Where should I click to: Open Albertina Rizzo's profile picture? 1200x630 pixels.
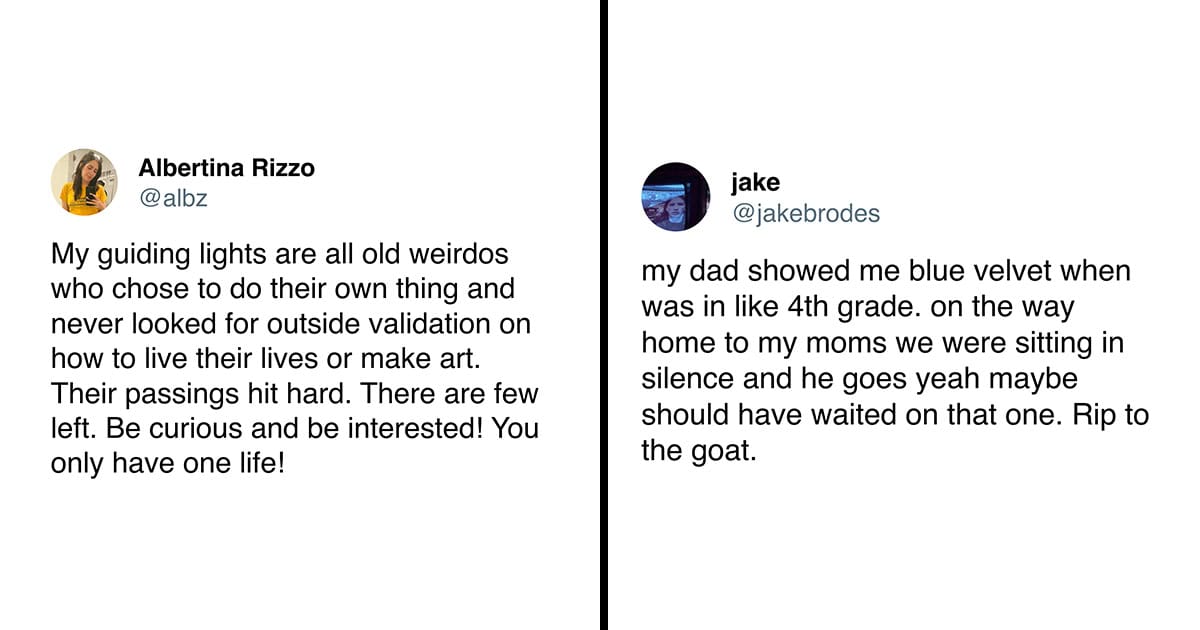click(x=84, y=182)
